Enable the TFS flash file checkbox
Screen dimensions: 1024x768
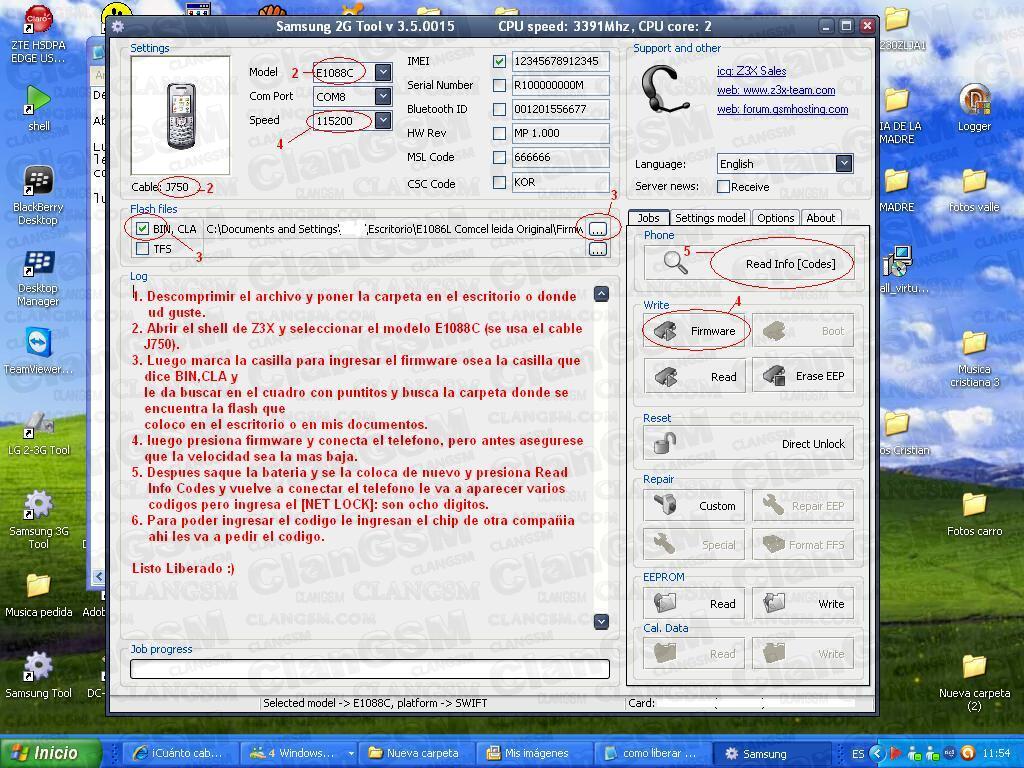pos(142,249)
